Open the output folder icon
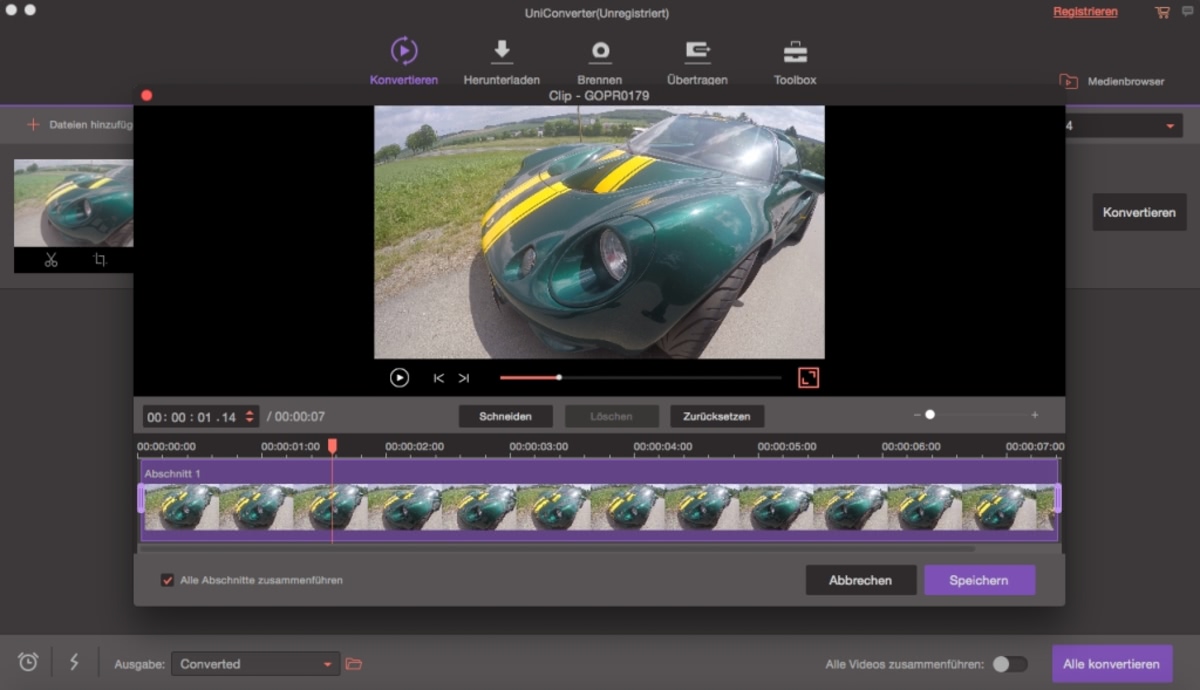This screenshot has width=1200, height=690. (353, 663)
